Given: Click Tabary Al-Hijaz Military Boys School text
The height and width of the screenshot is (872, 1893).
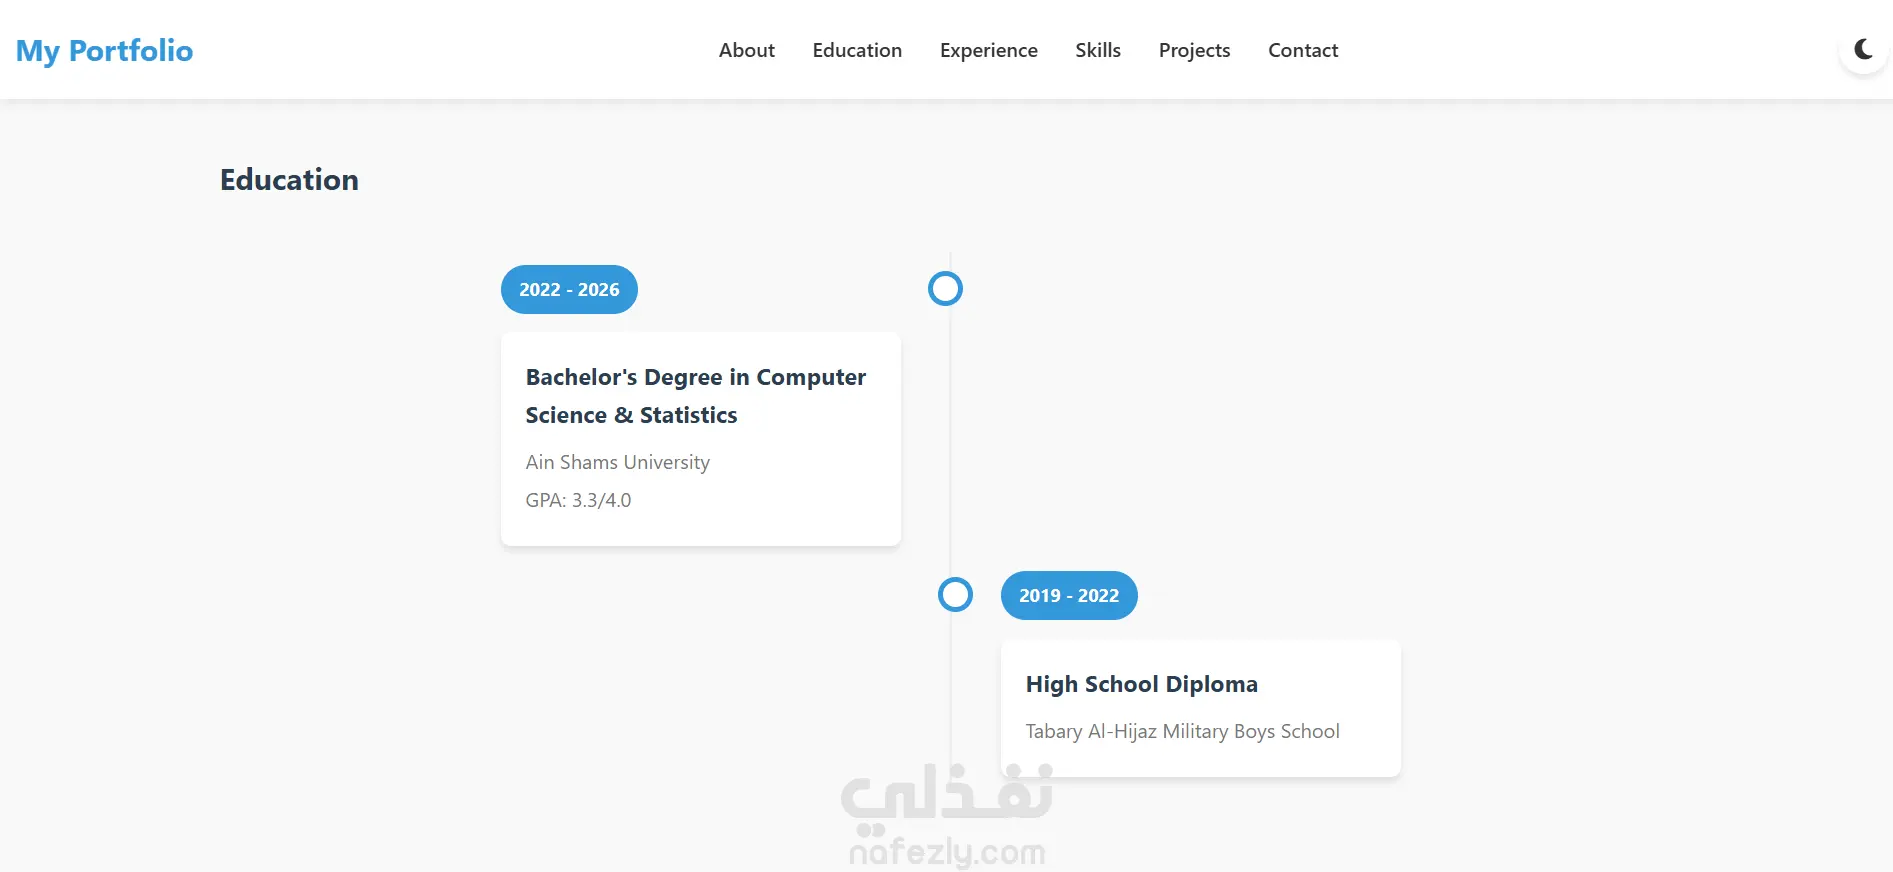Looking at the screenshot, I should tap(1182, 731).
